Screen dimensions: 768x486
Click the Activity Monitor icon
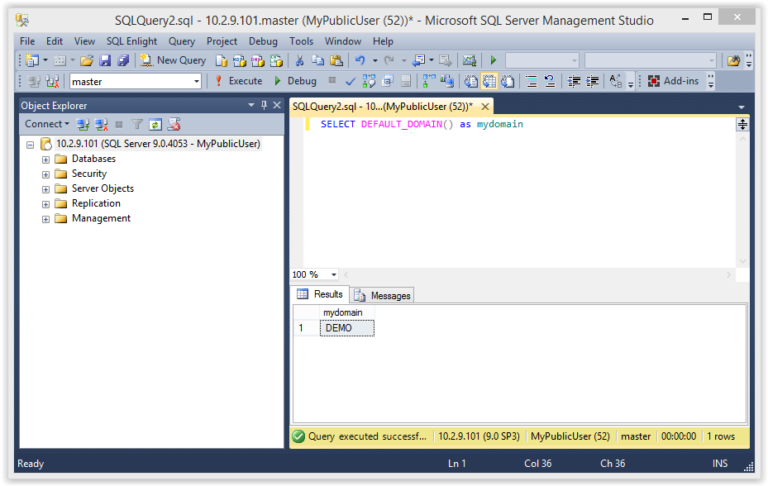pyautogui.click(x=469, y=60)
